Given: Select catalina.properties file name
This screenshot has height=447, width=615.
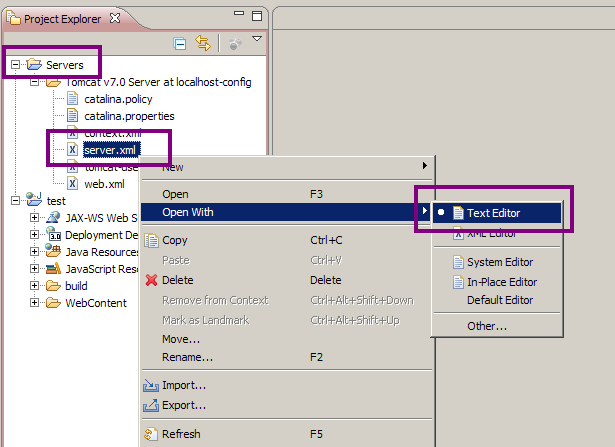Looking at the screenshot, I should click(129, 116).
